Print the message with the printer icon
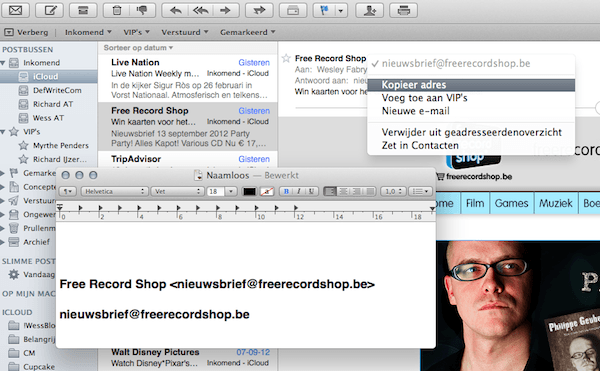 (403, 10)
